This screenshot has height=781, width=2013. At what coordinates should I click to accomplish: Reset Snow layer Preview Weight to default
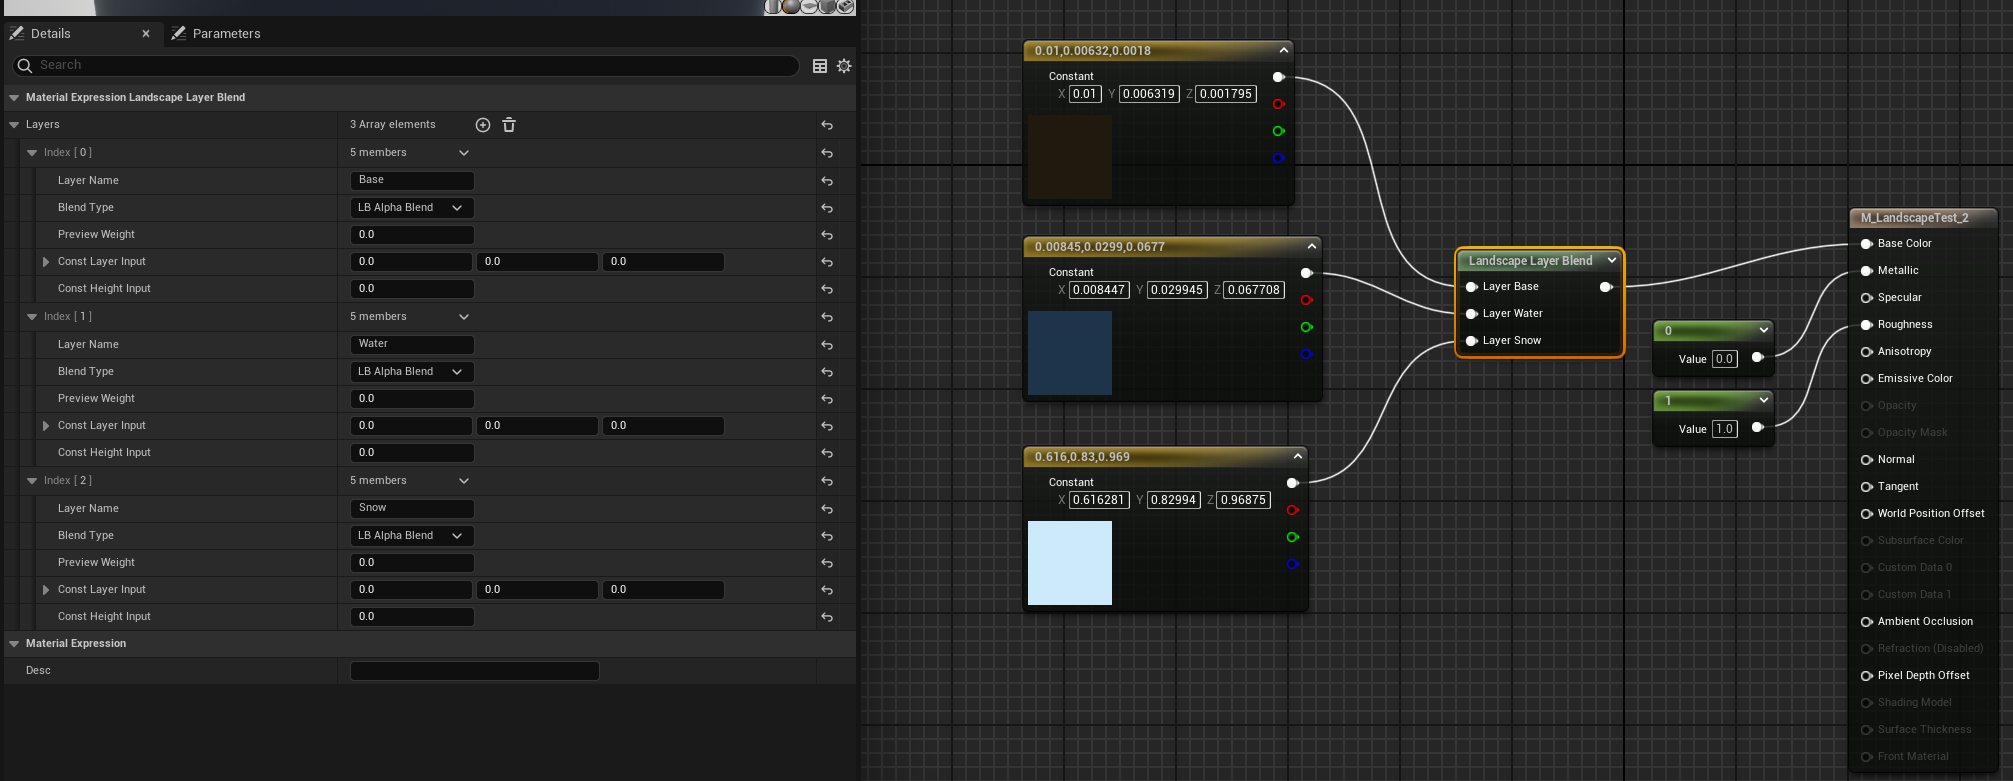pyautogui.click(x=827, y=563)
